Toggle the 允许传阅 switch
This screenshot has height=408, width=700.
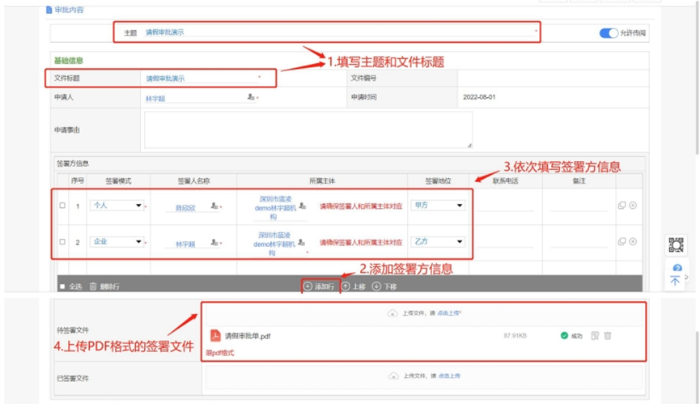click(x=608, y=33)
